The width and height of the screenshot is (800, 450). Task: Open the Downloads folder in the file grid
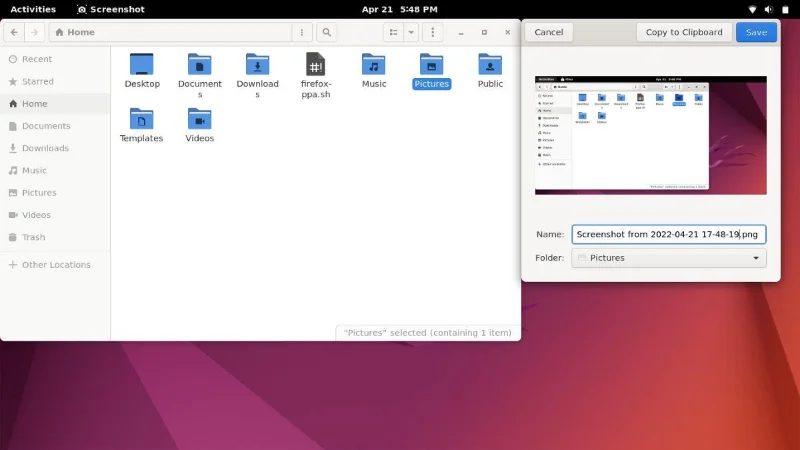258,65
